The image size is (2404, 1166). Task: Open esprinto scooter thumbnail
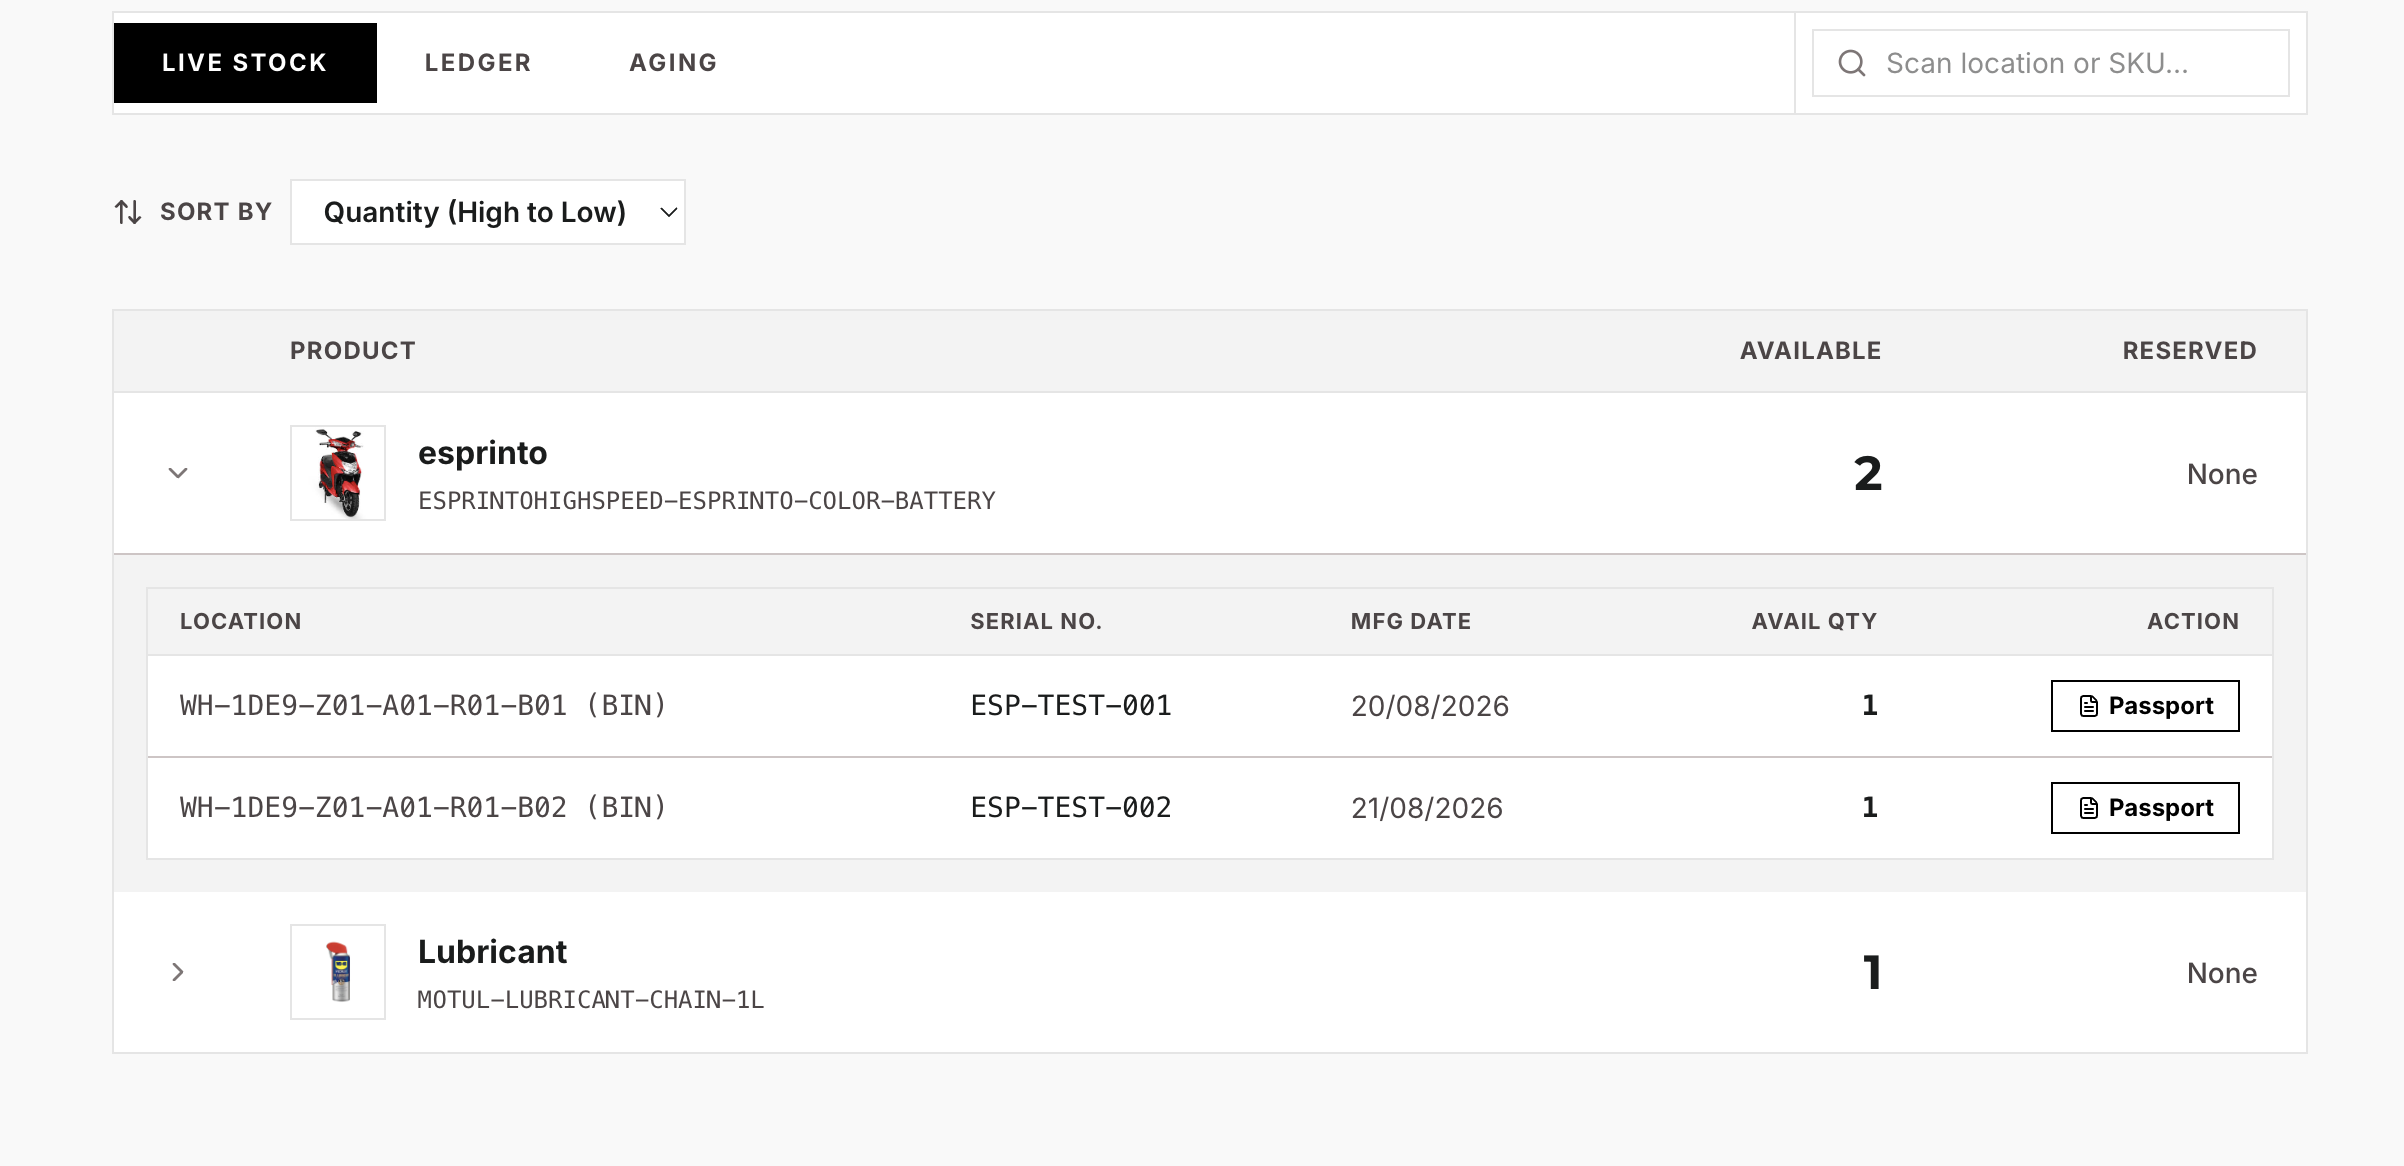[338, 473]
